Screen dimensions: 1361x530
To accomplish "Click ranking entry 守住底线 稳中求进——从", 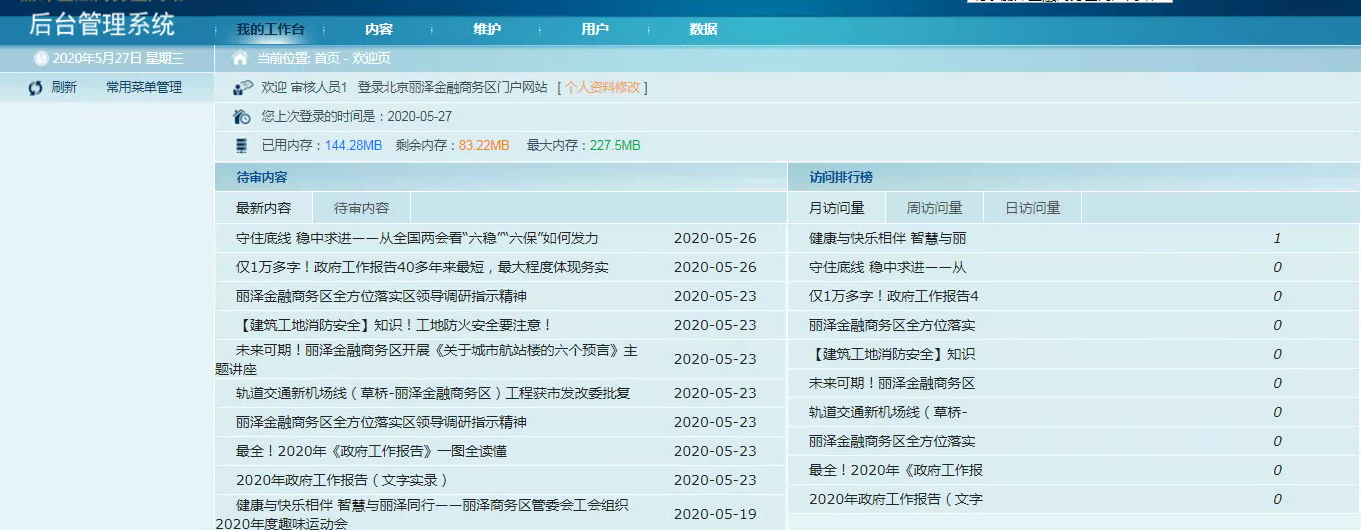I will pos(888,268).
